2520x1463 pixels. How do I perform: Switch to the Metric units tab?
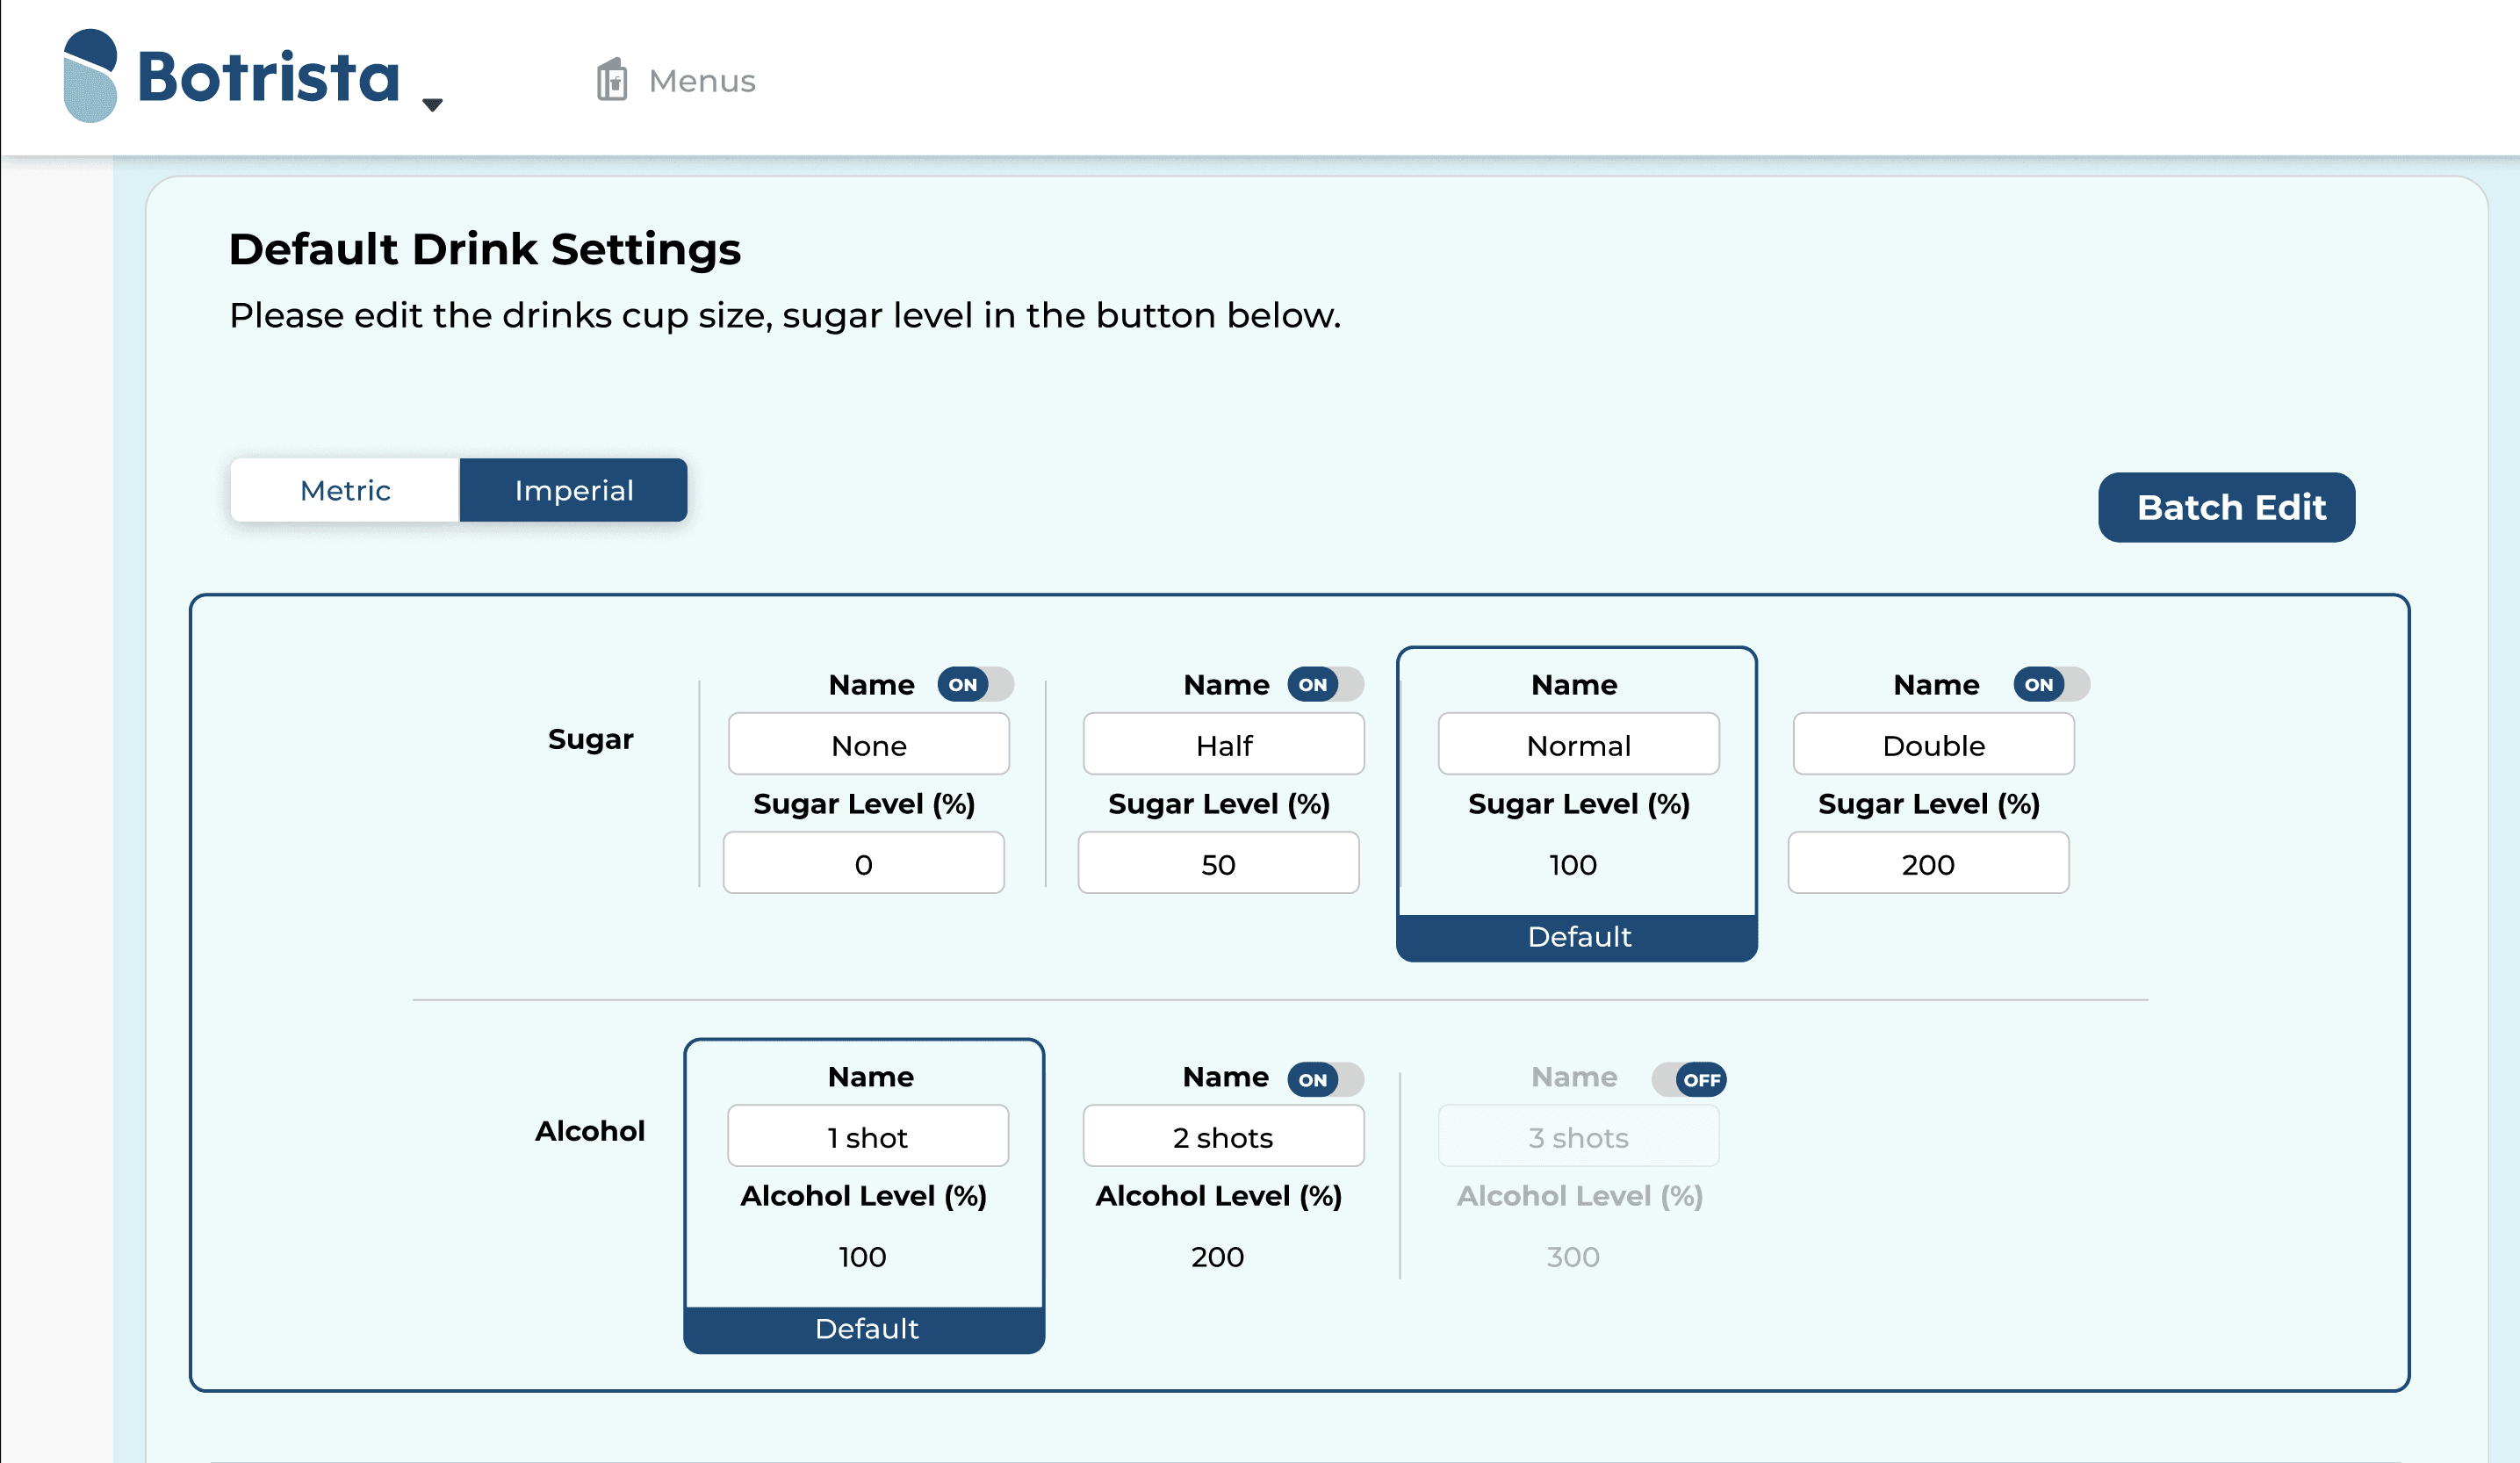click(x=345, y=490)
